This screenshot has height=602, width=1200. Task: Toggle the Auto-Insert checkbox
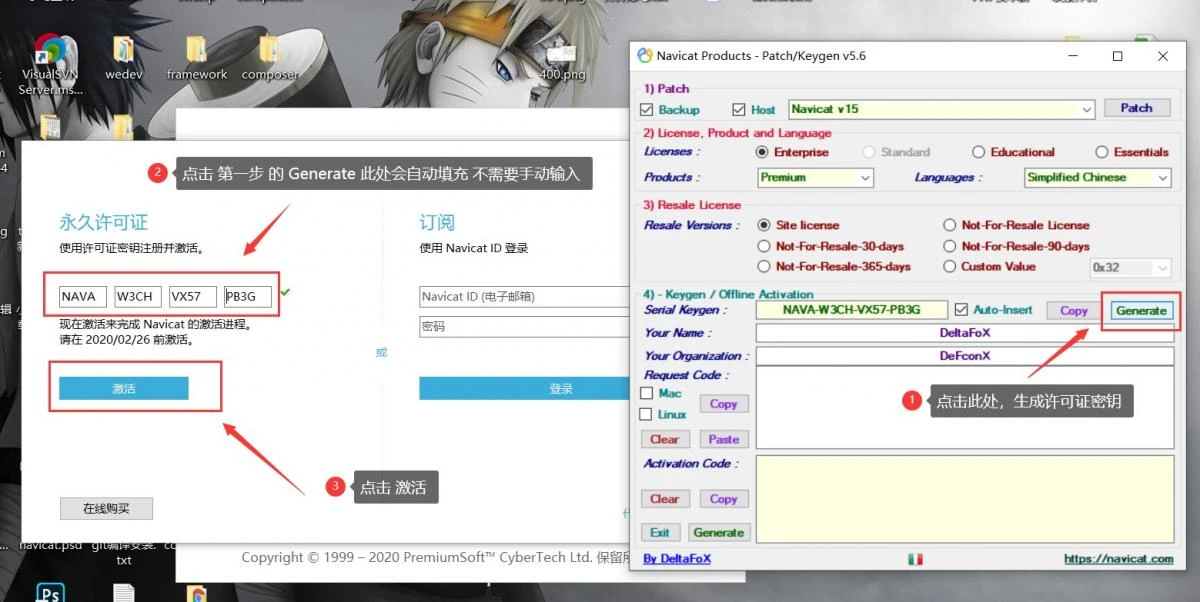[962, 310]
